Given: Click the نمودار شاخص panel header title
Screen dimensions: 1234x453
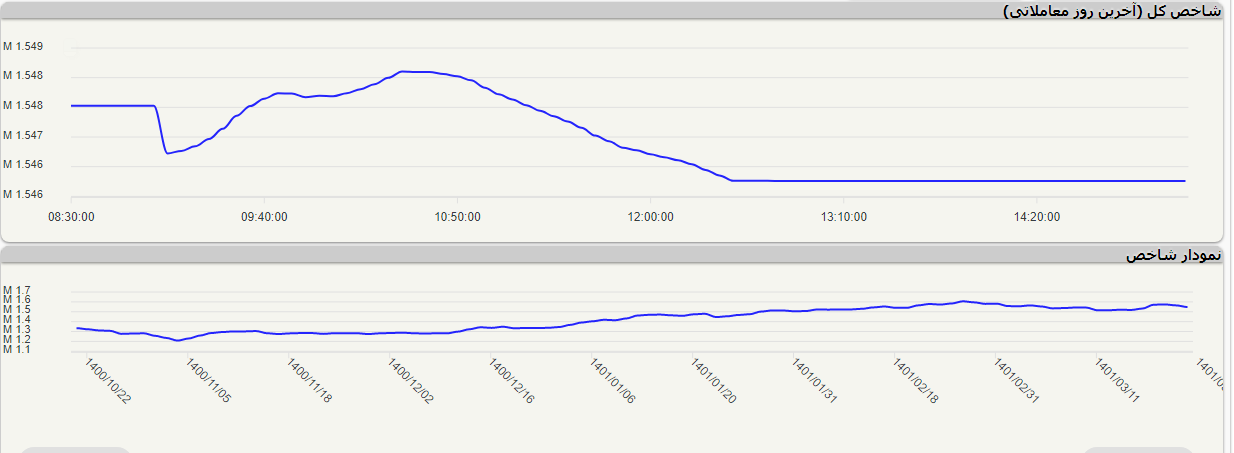Looking at the screenshot, I should 1172,256.
